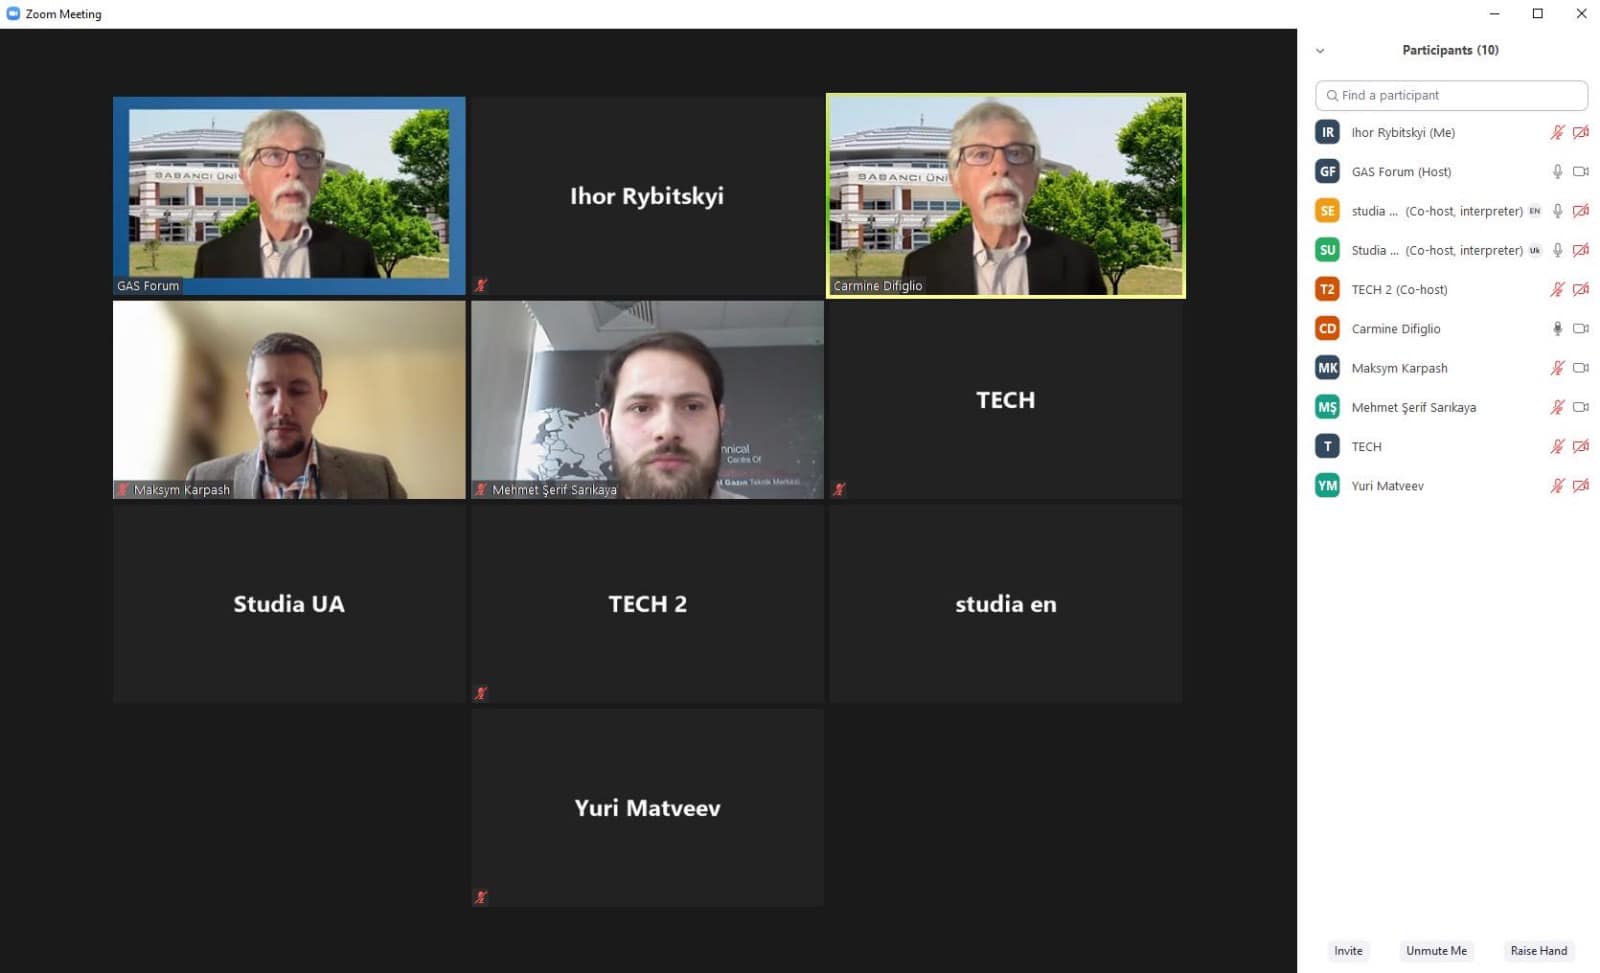Click Yuri Matveev's disabled camera icon

click(x=1580, y=486)
